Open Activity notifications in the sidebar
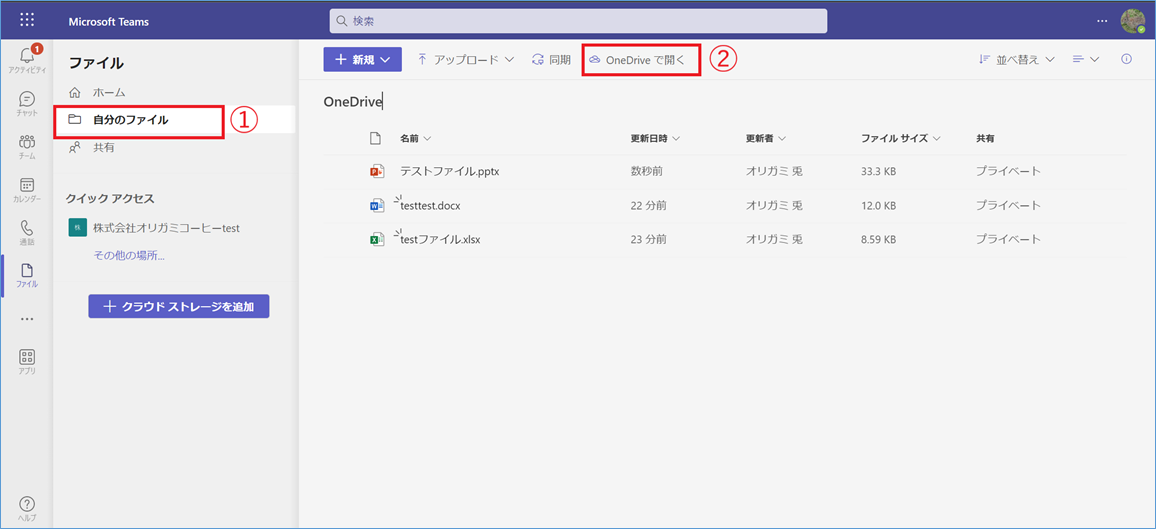Screen dimensions: 1156x529 (27, 60)
